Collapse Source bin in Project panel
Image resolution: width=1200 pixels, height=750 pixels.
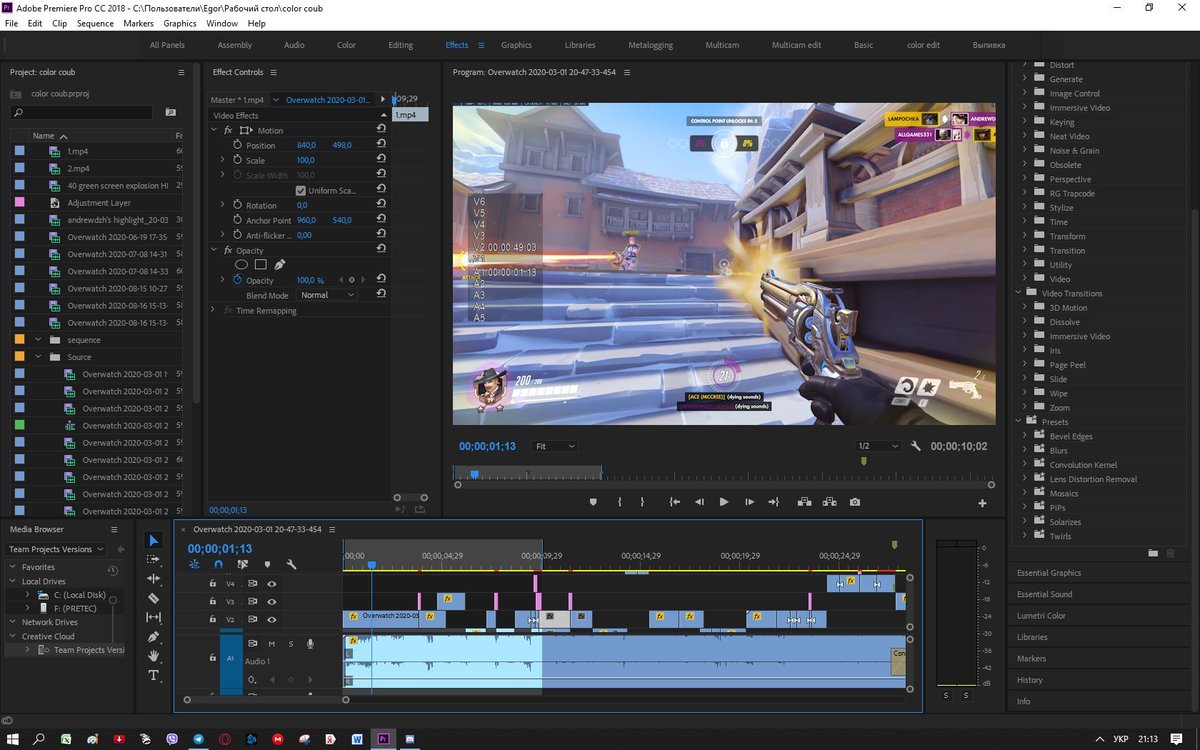[x=39, y=357]
